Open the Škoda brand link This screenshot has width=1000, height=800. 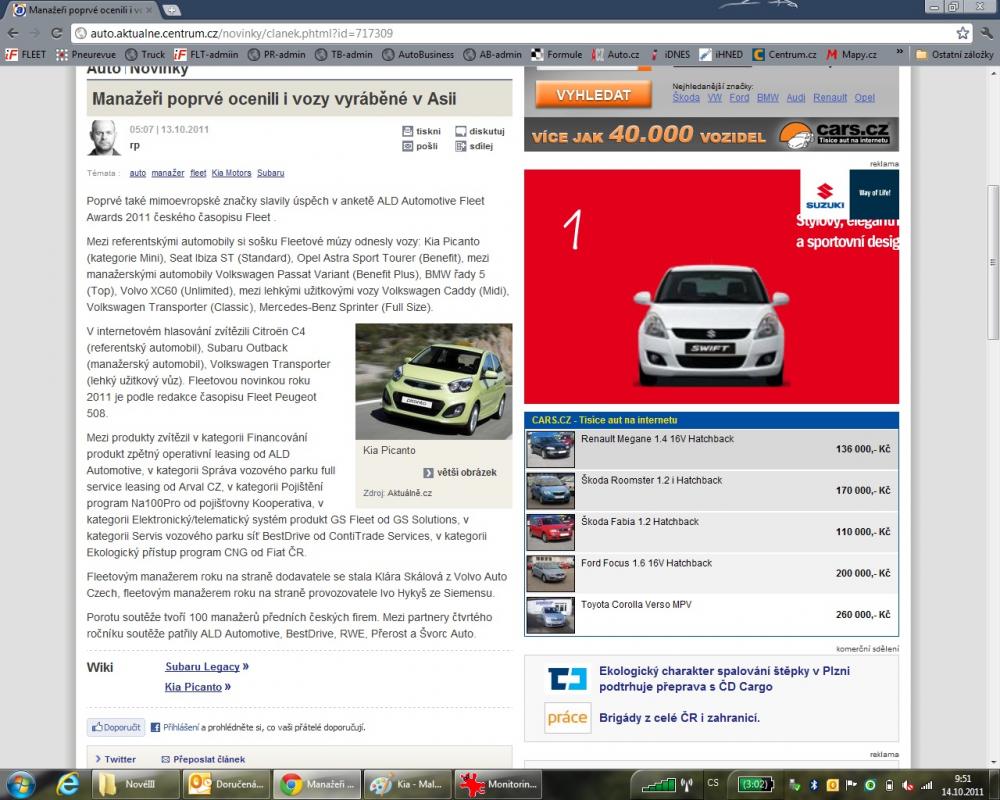[686, 98]
